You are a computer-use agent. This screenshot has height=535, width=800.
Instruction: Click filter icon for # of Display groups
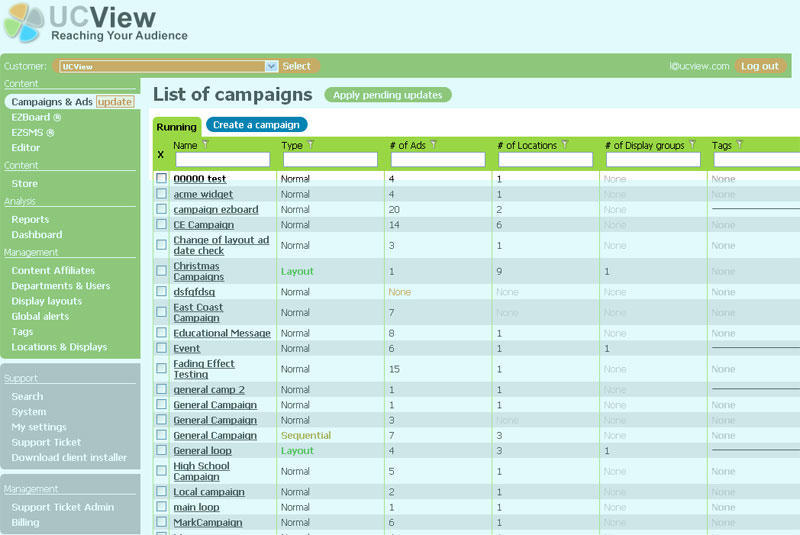(x=692, y=145)
